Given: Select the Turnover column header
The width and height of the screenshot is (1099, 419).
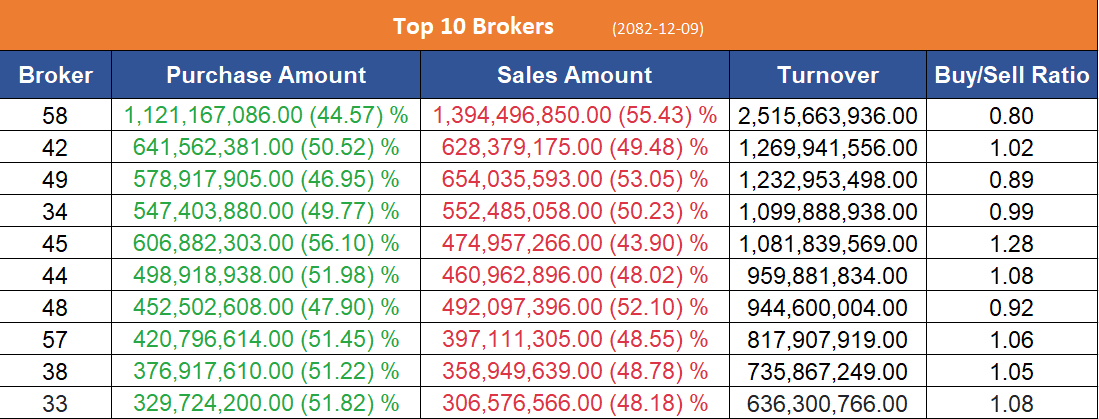Looking at the screenshot, I should click(x=827, y=75).
